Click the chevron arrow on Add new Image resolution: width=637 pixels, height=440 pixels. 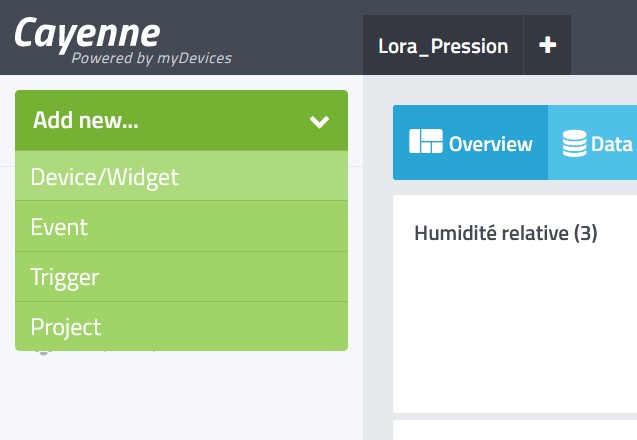point(319,121)
